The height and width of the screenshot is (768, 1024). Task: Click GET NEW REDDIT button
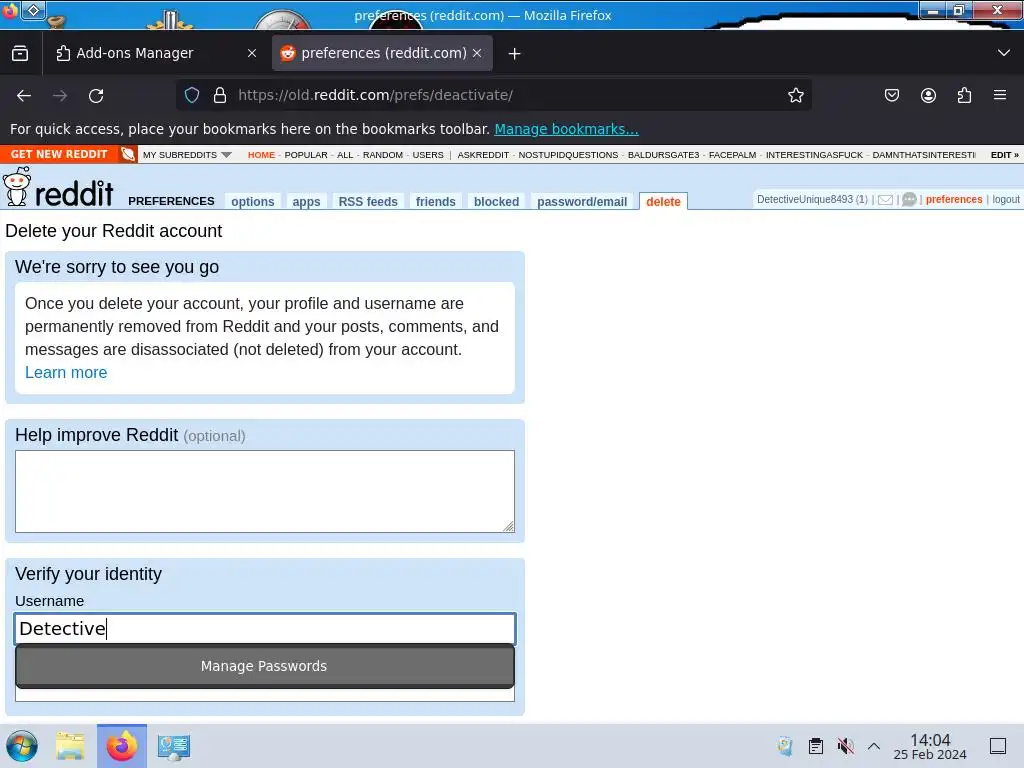(x=59, y=154)
